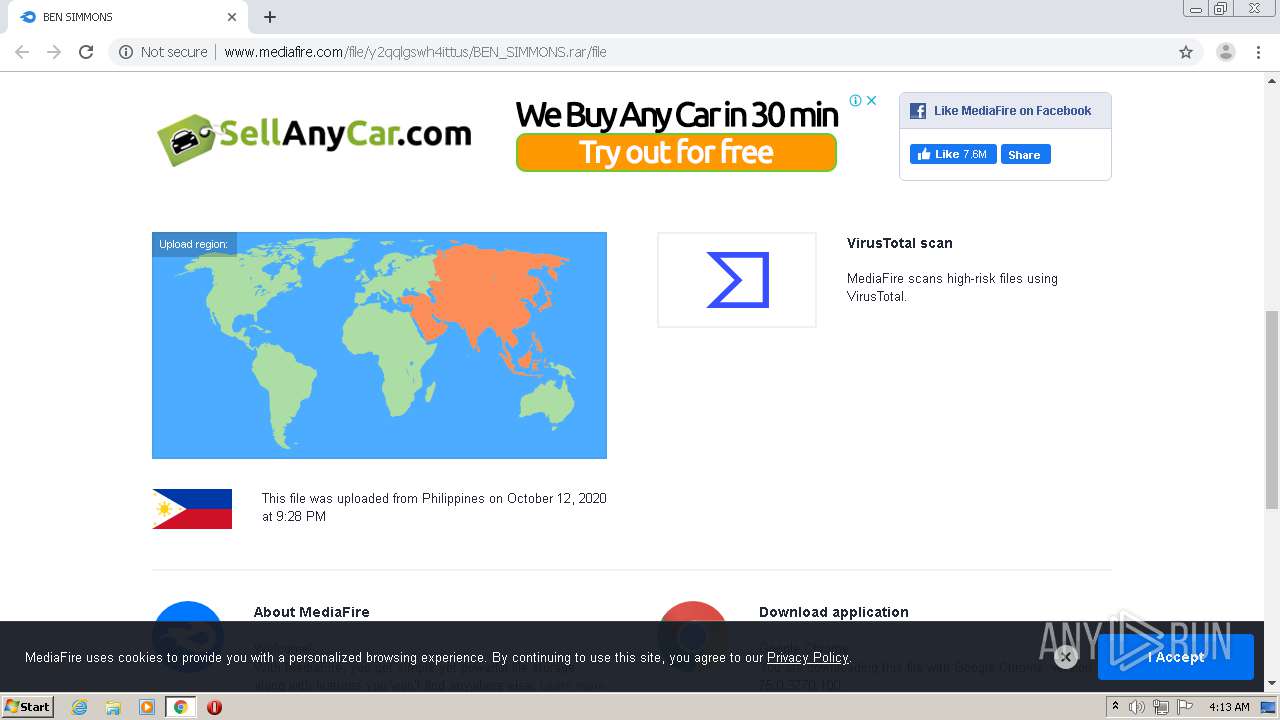Open the media player taskbar icon

(x=146, y=707)
